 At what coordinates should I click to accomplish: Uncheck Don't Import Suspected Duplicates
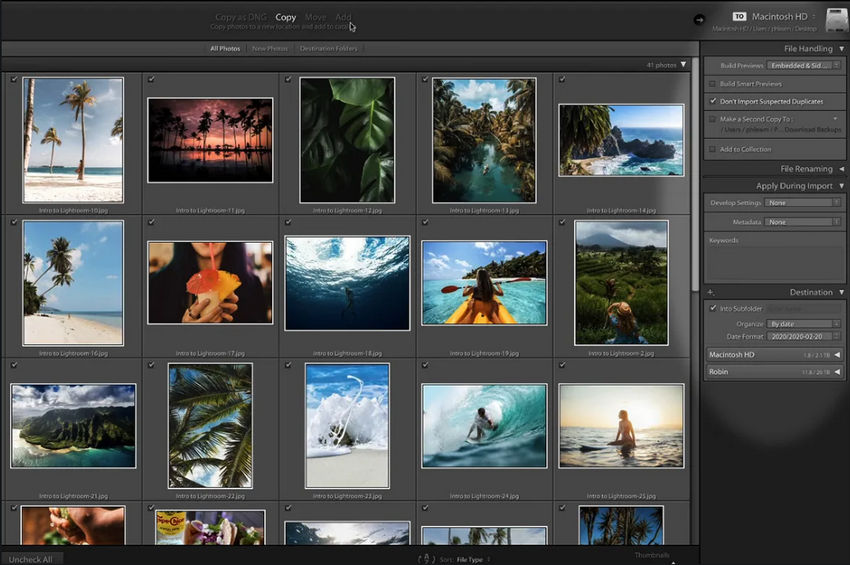(712, 101)
